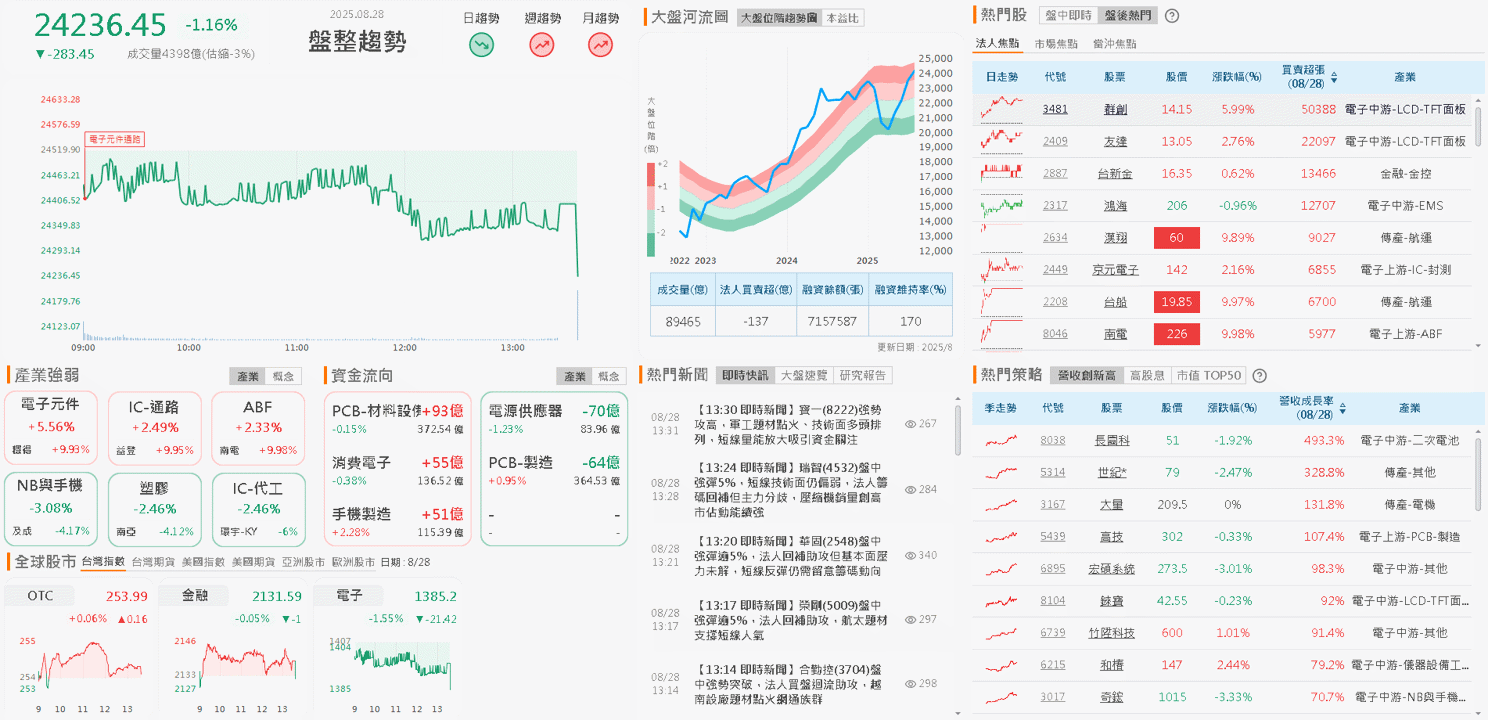Click the 電源供應器 fund flow row
This screenshot has height=720, width=1488.
554,419
